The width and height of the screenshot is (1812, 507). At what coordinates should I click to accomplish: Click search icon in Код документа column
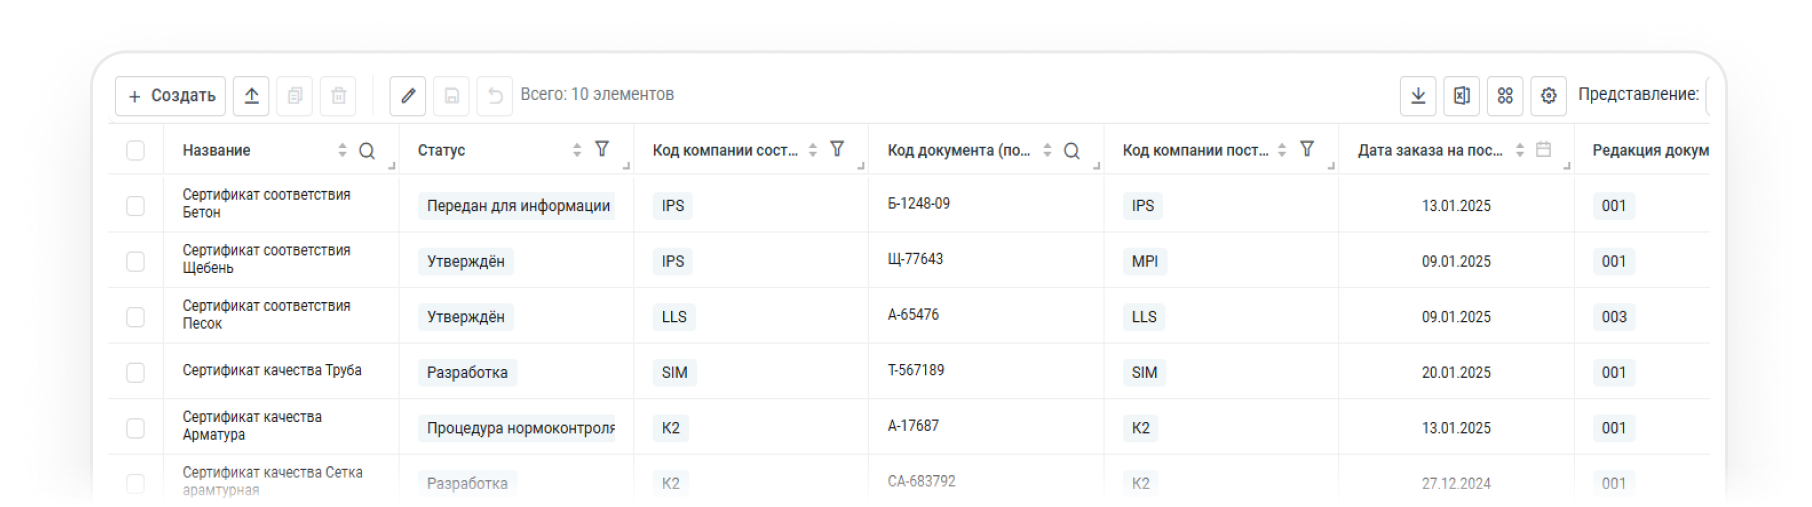point(1071,151)
